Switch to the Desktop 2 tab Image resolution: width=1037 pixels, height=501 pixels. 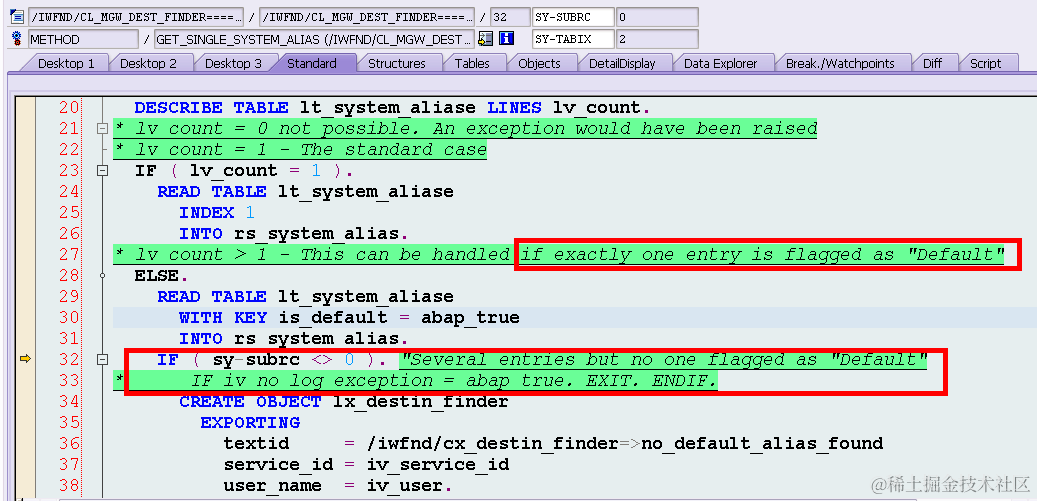[x=148, y=63]
